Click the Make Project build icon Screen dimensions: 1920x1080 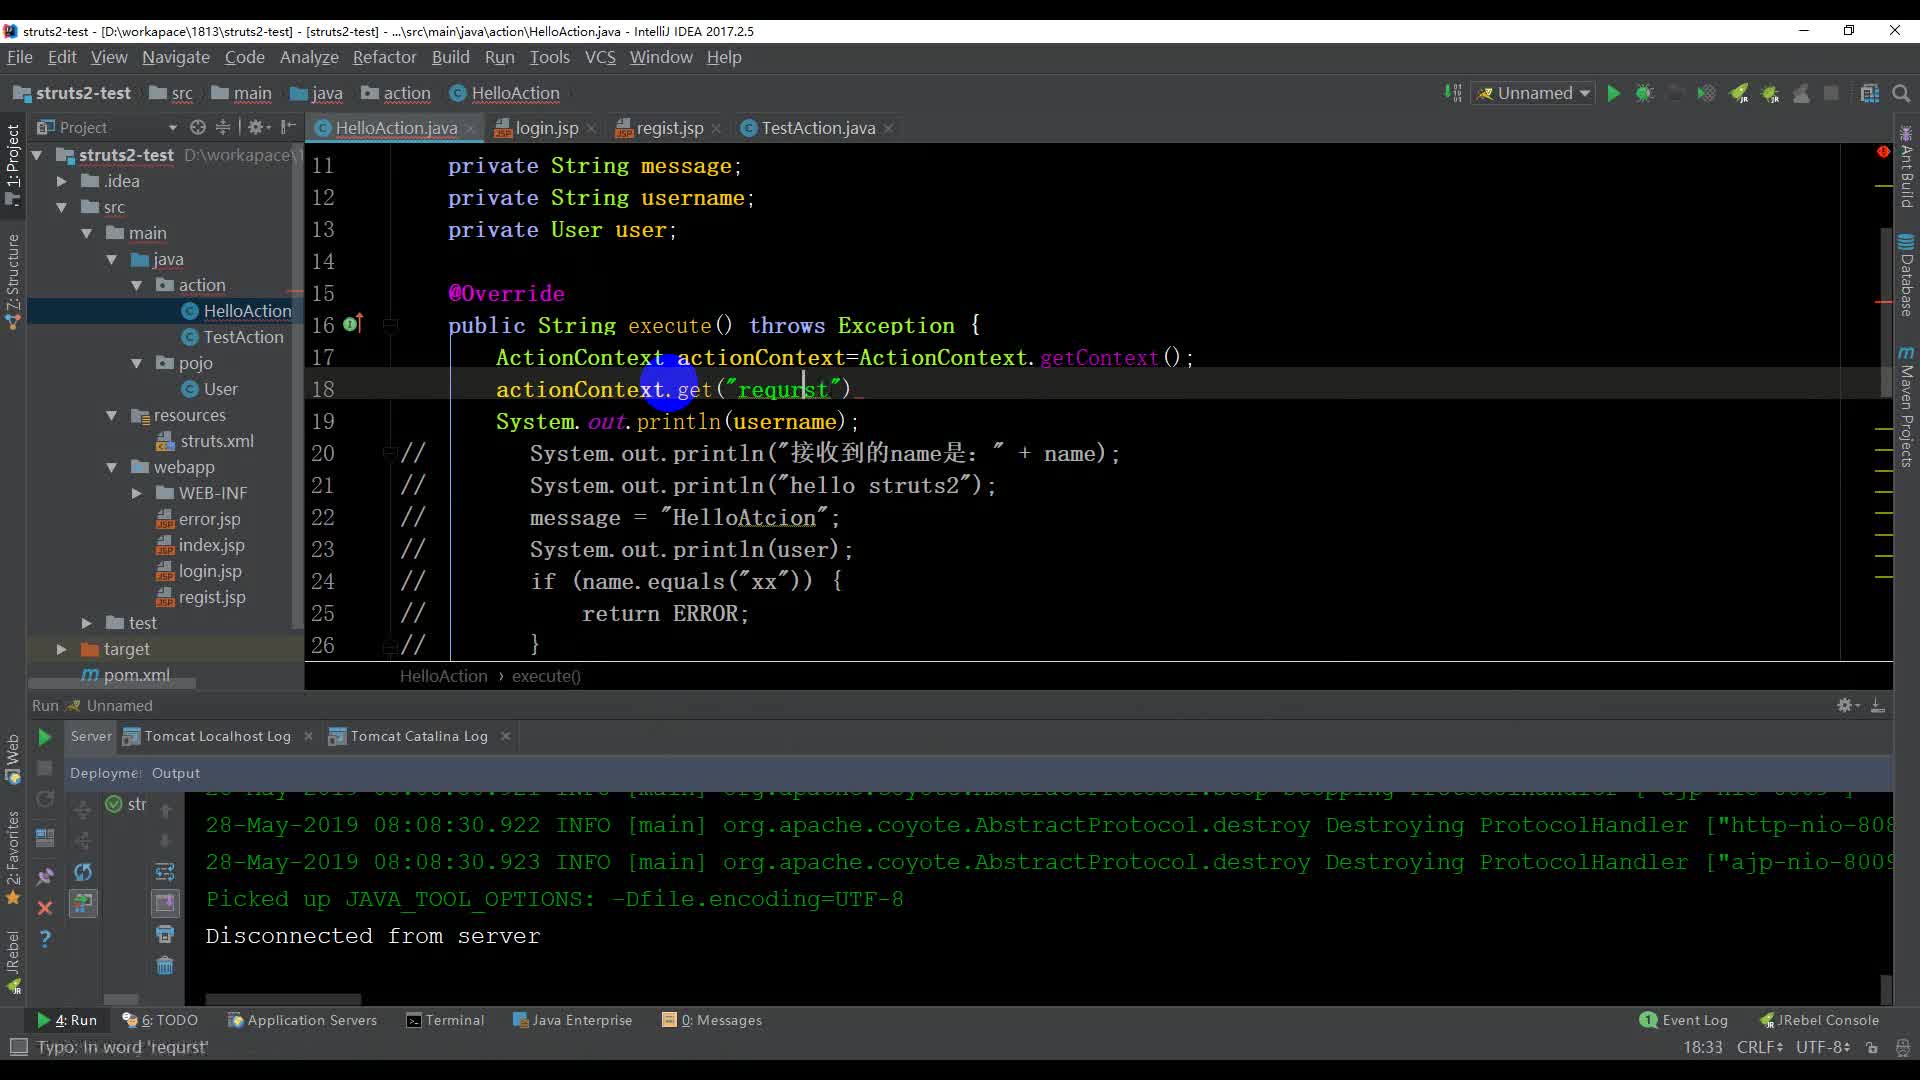1453,93
